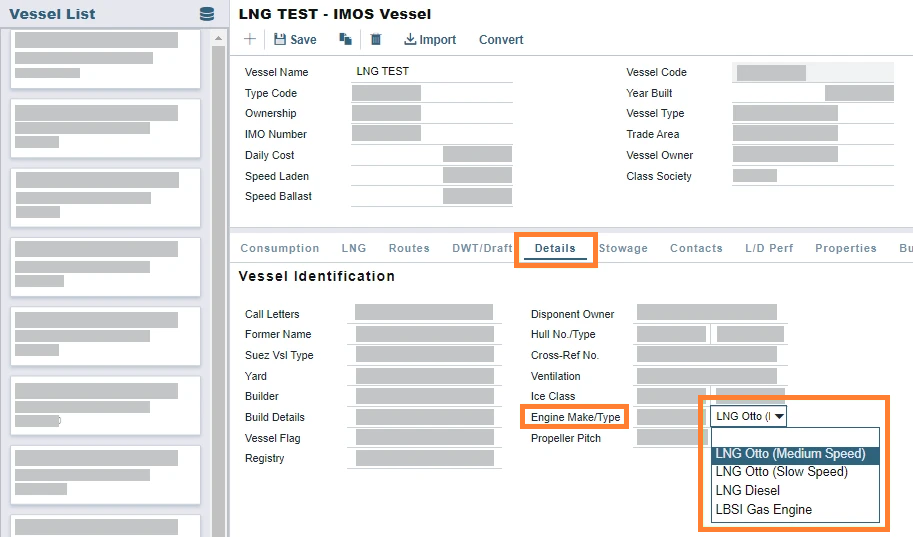
Task: Click the Trade Area field
Action: click(813, 133)
